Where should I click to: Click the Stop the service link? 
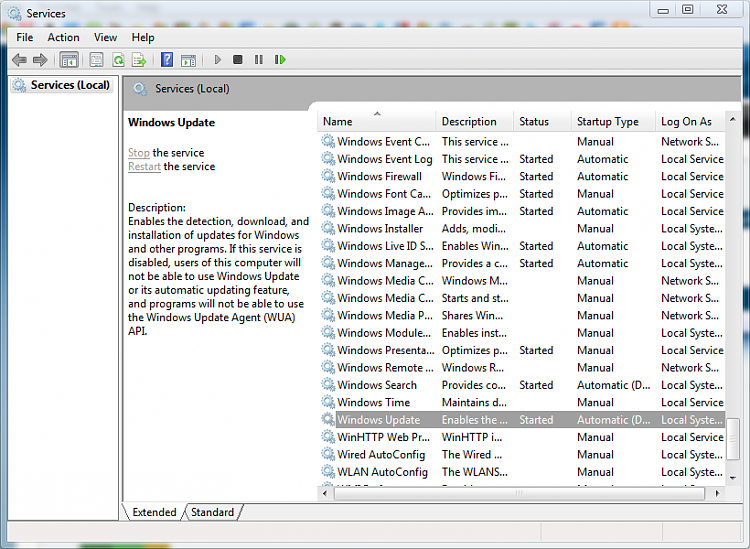click(139, 153)
